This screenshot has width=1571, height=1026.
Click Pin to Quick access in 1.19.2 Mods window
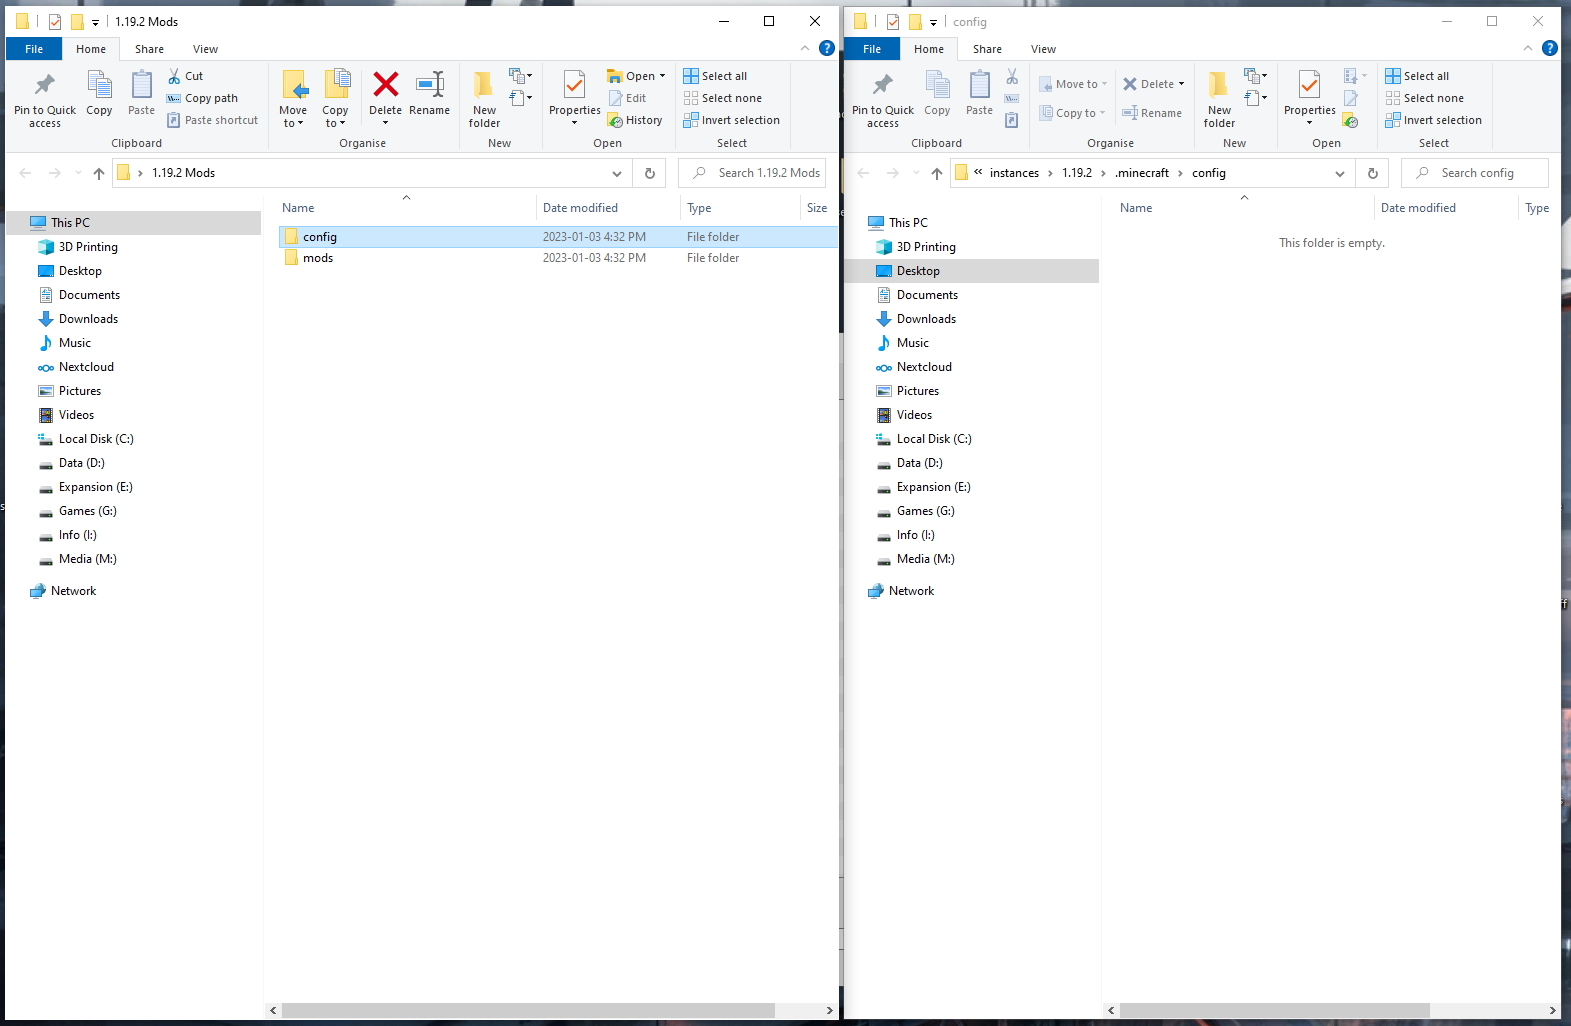tap(45, 100)
